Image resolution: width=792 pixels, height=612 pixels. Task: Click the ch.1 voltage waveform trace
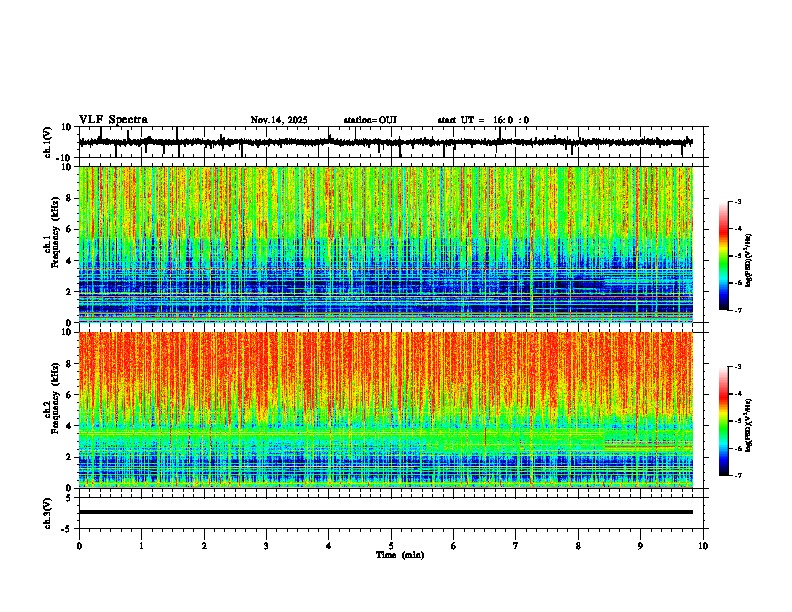point(385,142)
